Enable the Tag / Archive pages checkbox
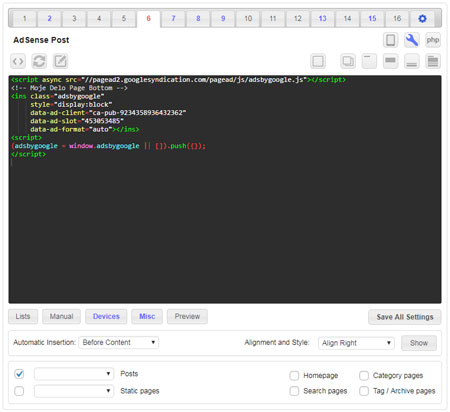 tap(364, 391)
